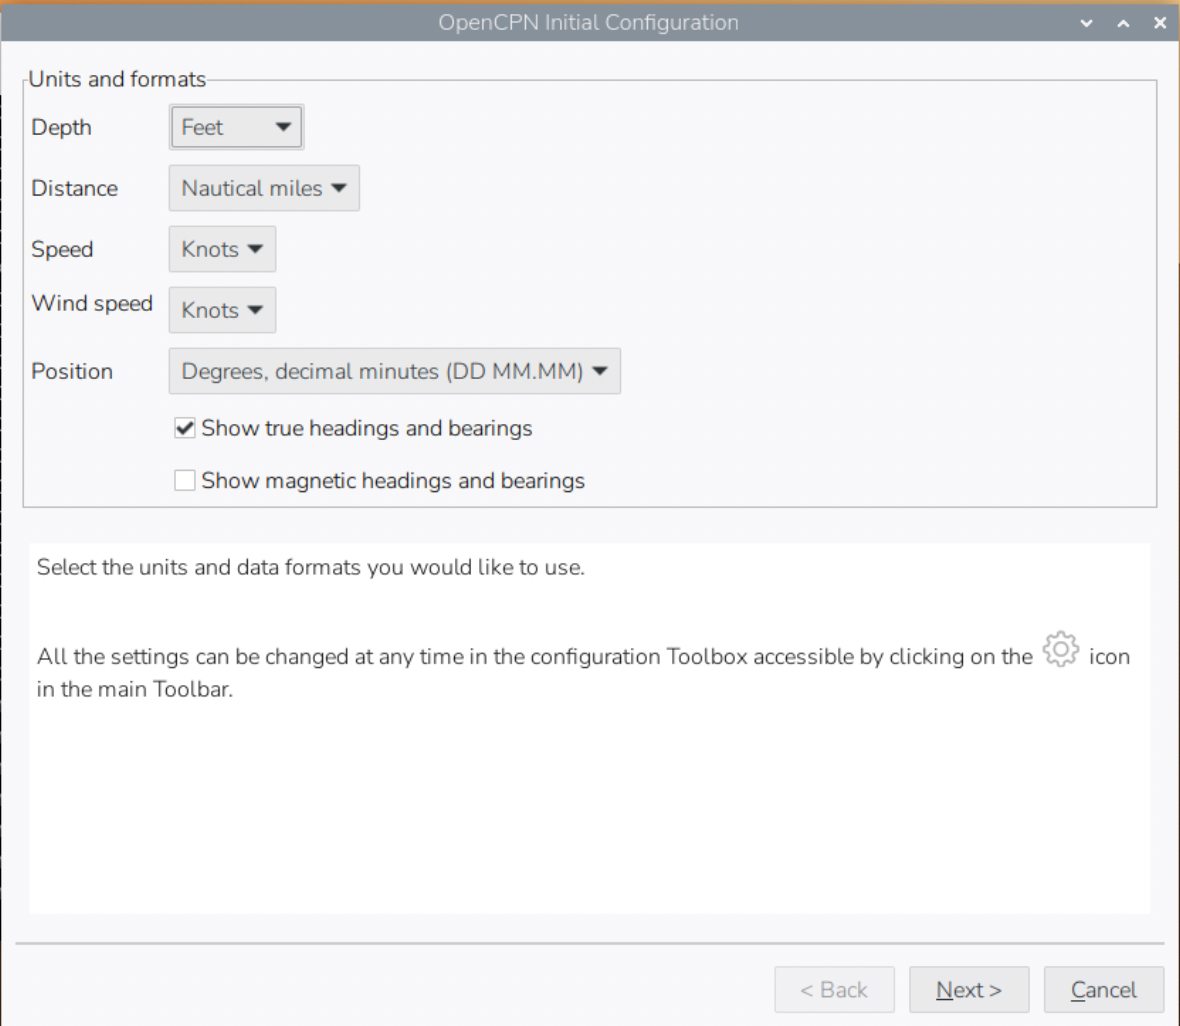Uncheck Show true headings and bearings
Screen dimensions: 1180x1026
pyautogui.click(x=185, y=428)
